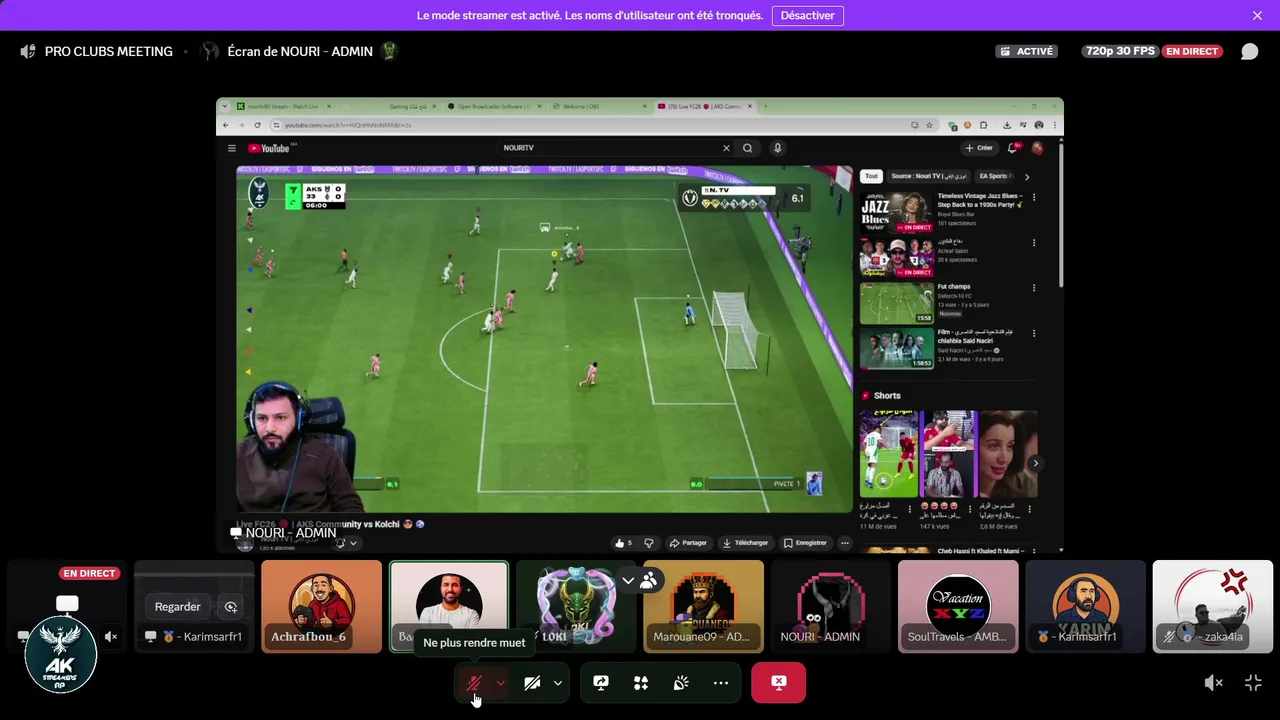This screenshot has height=720, width=1280.
Task: Show more filter chips with right arrow
Action: click(1026, 176)
